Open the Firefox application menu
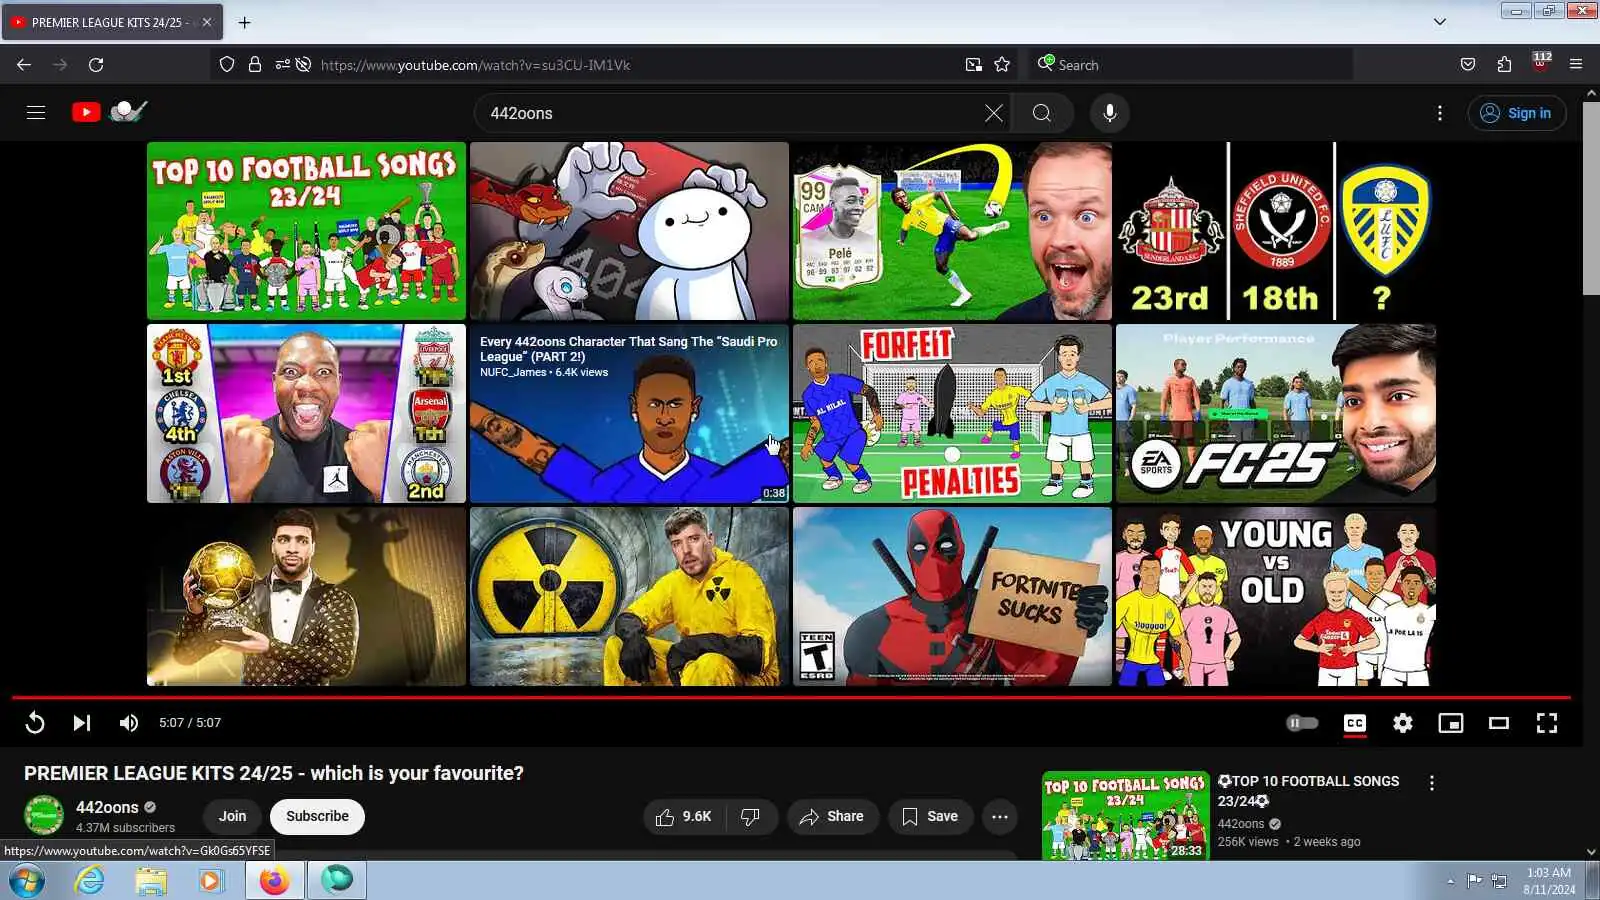1600x900 pixels. (x=1576, y=65)
